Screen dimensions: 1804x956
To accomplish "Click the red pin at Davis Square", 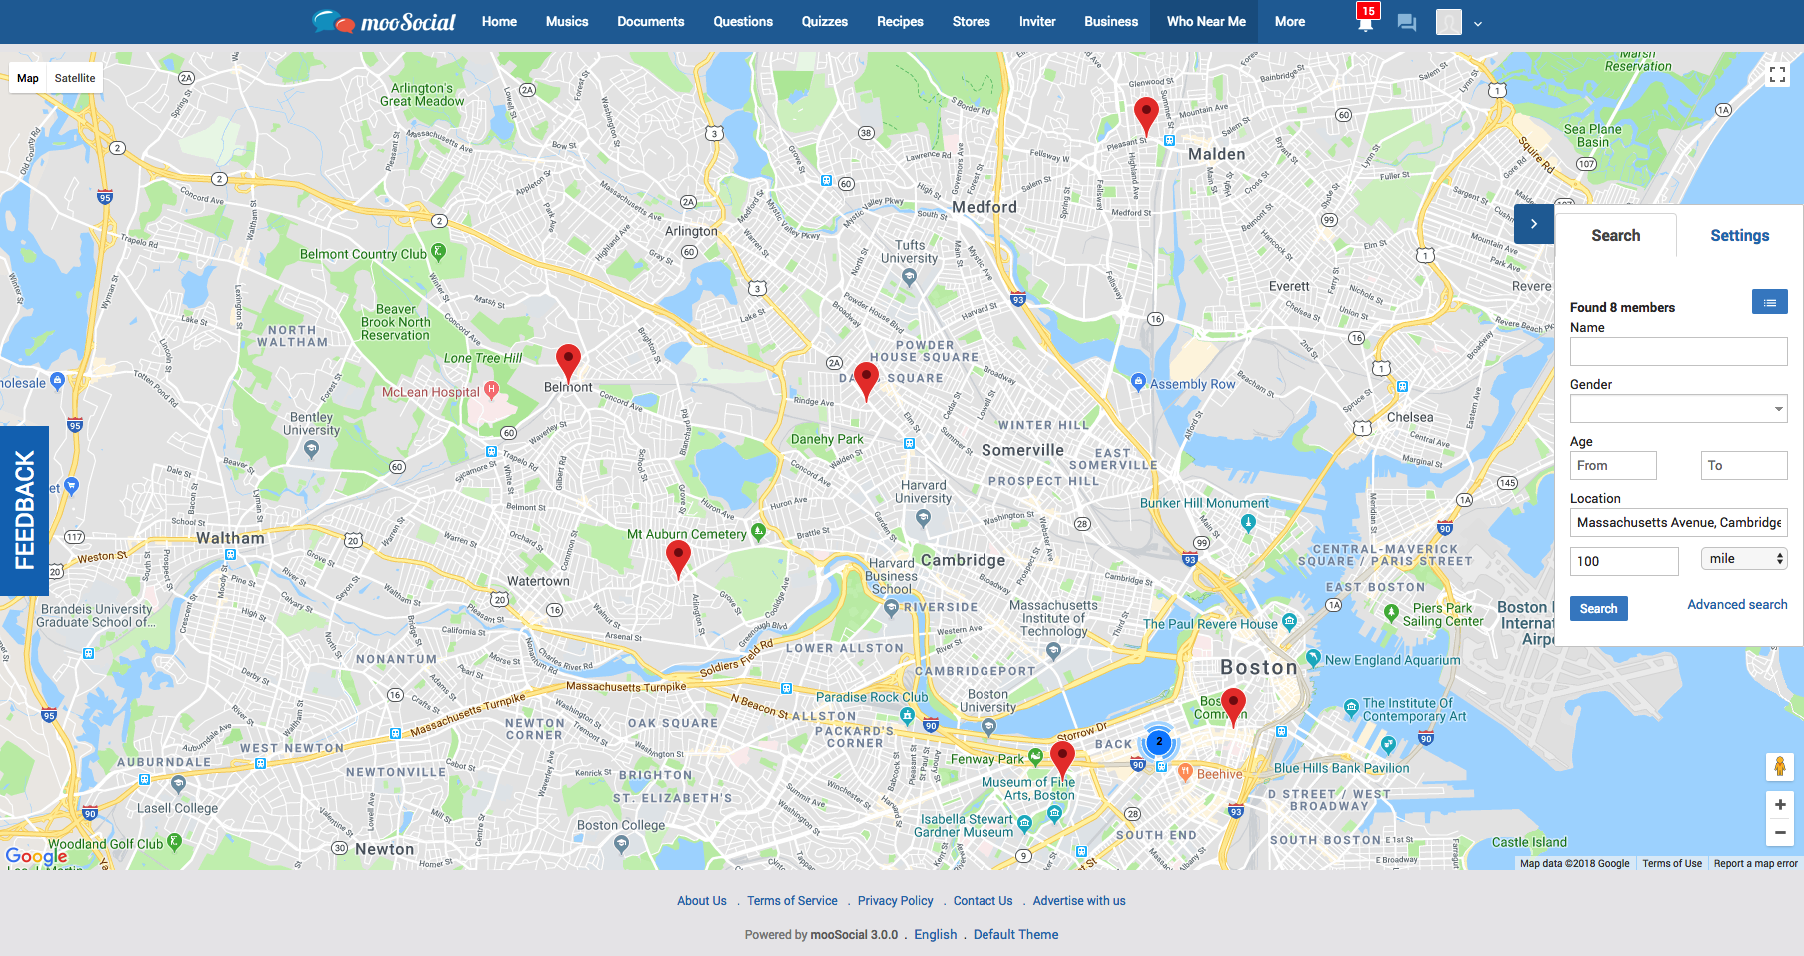I will tap(867, 380).
